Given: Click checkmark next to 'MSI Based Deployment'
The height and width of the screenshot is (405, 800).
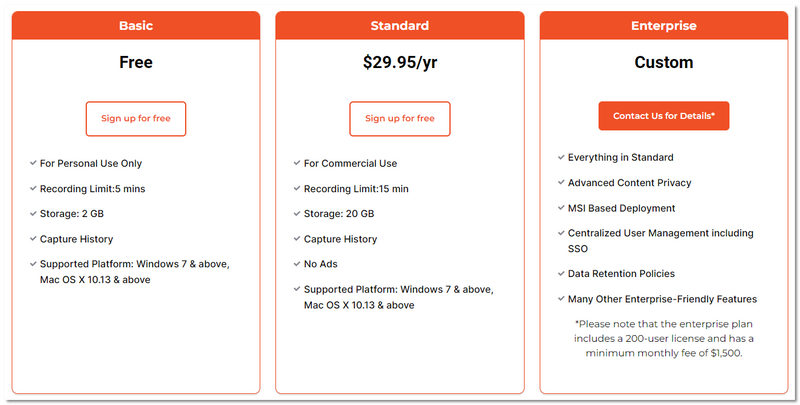Looking at the screenshot, I should (561, 208).
